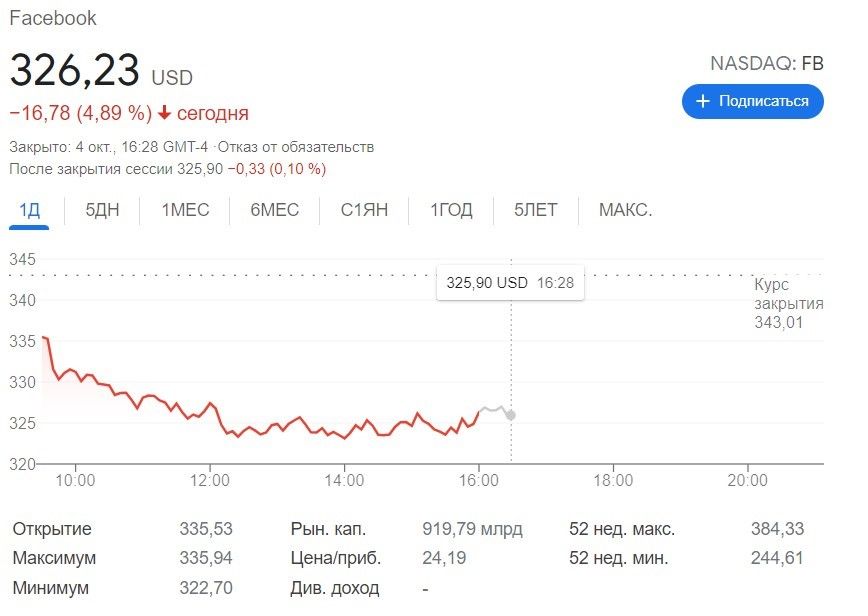This screenshot has width=868, height=616.
Task: Click the red intraday price line
Action: (x=250, y=425)
